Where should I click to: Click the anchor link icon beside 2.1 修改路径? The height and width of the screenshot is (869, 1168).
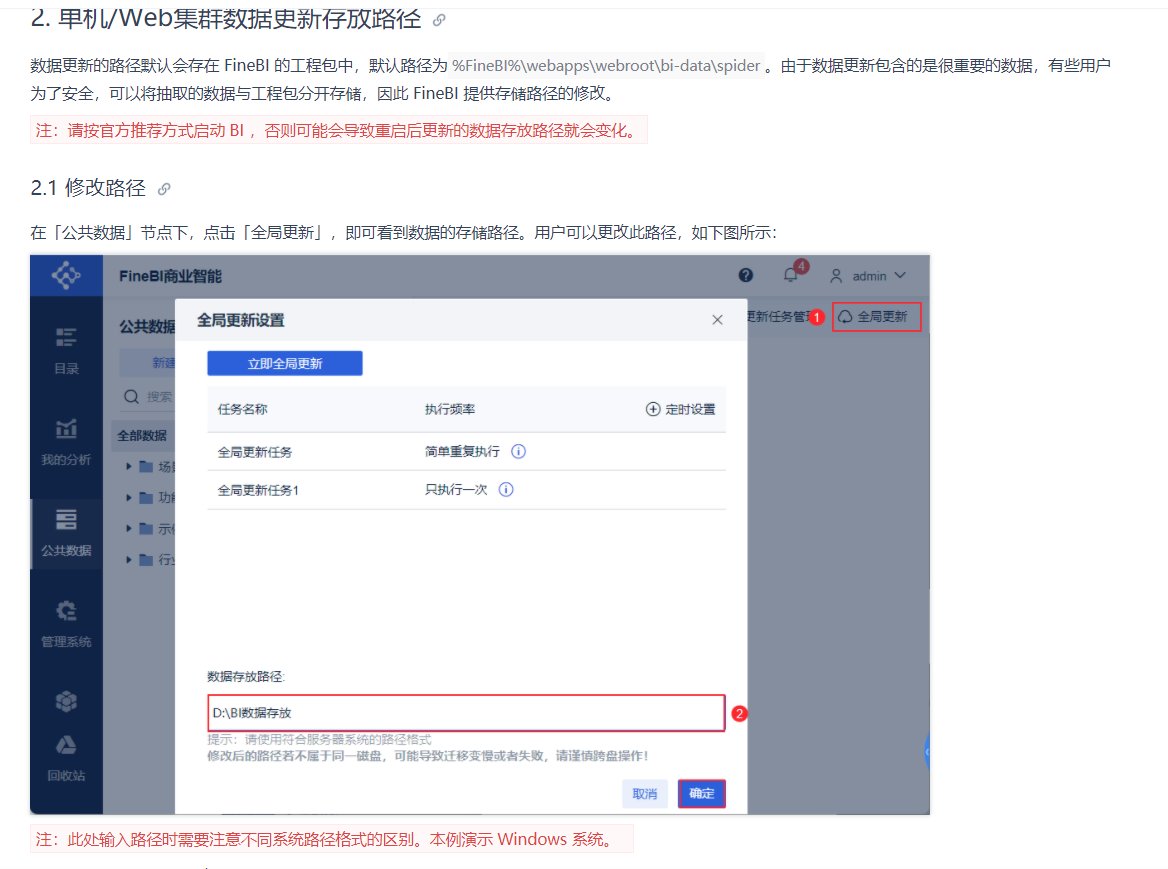point(164,189)
